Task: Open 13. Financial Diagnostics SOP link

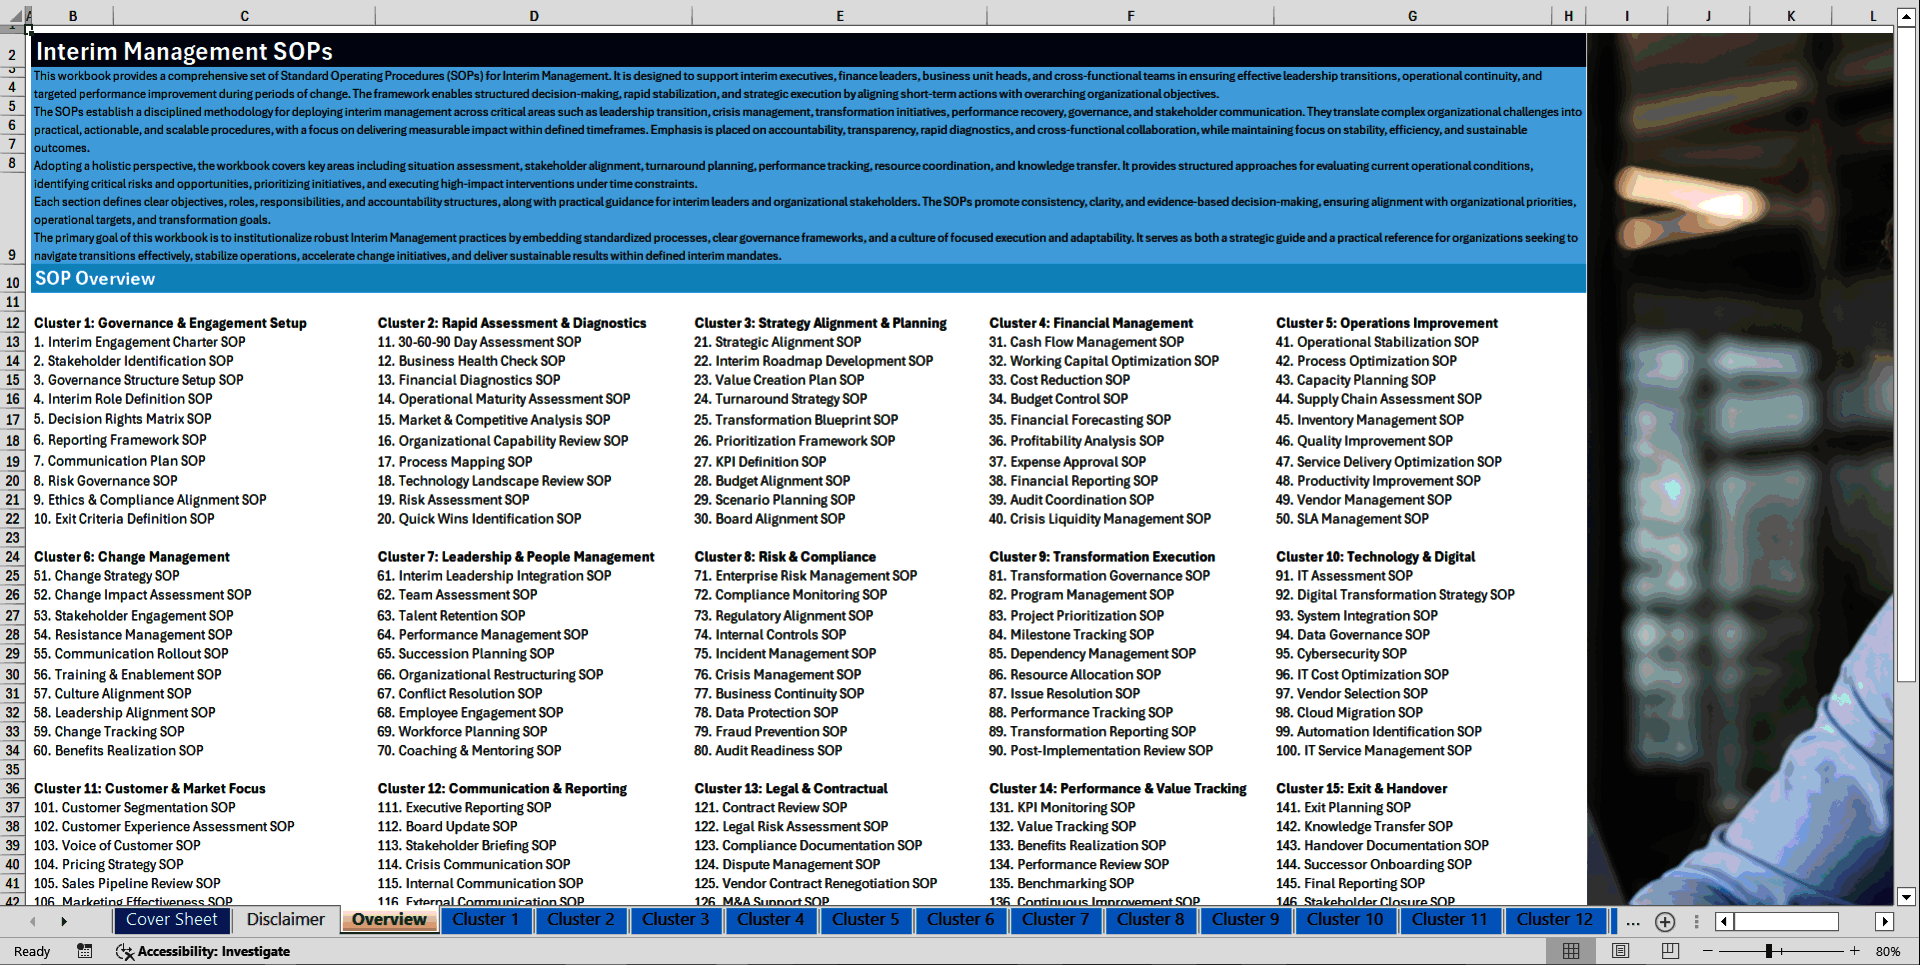Action: (x=468, y=380)
